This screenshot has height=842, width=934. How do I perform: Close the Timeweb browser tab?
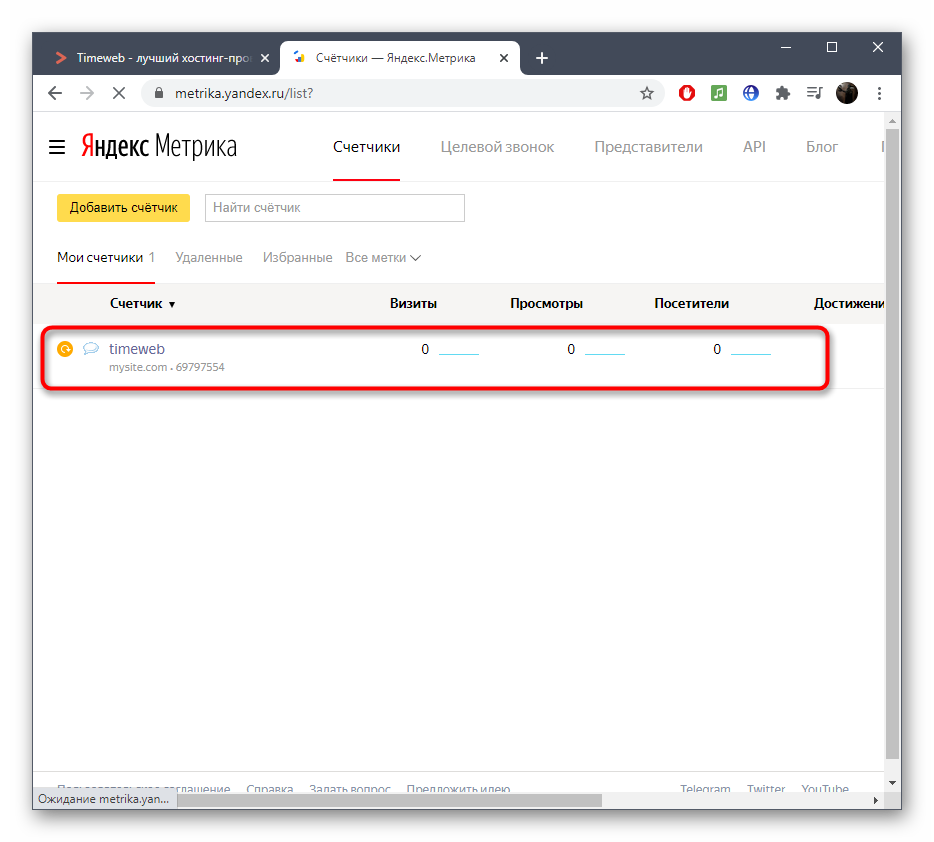click(x=265, y=58)
